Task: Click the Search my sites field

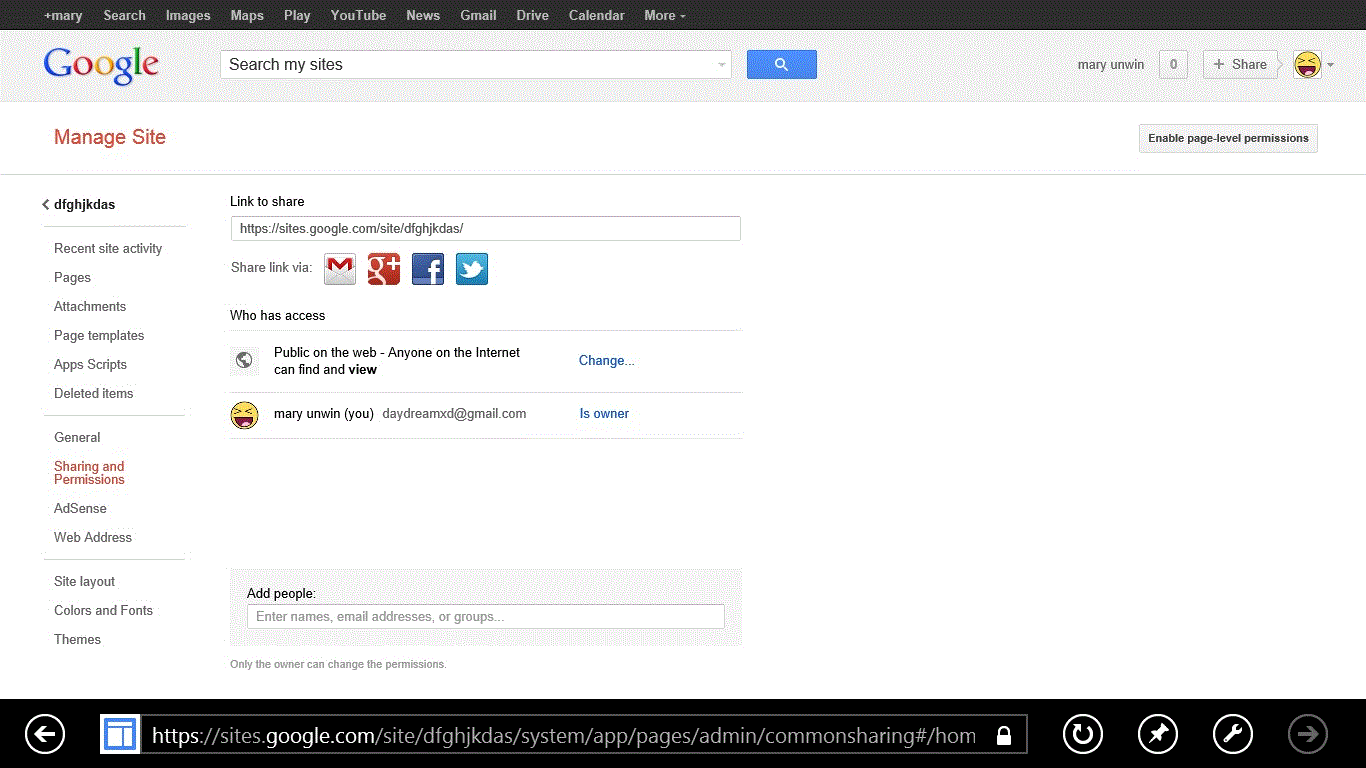Action: pyautogui.click(x=476, y=64)
